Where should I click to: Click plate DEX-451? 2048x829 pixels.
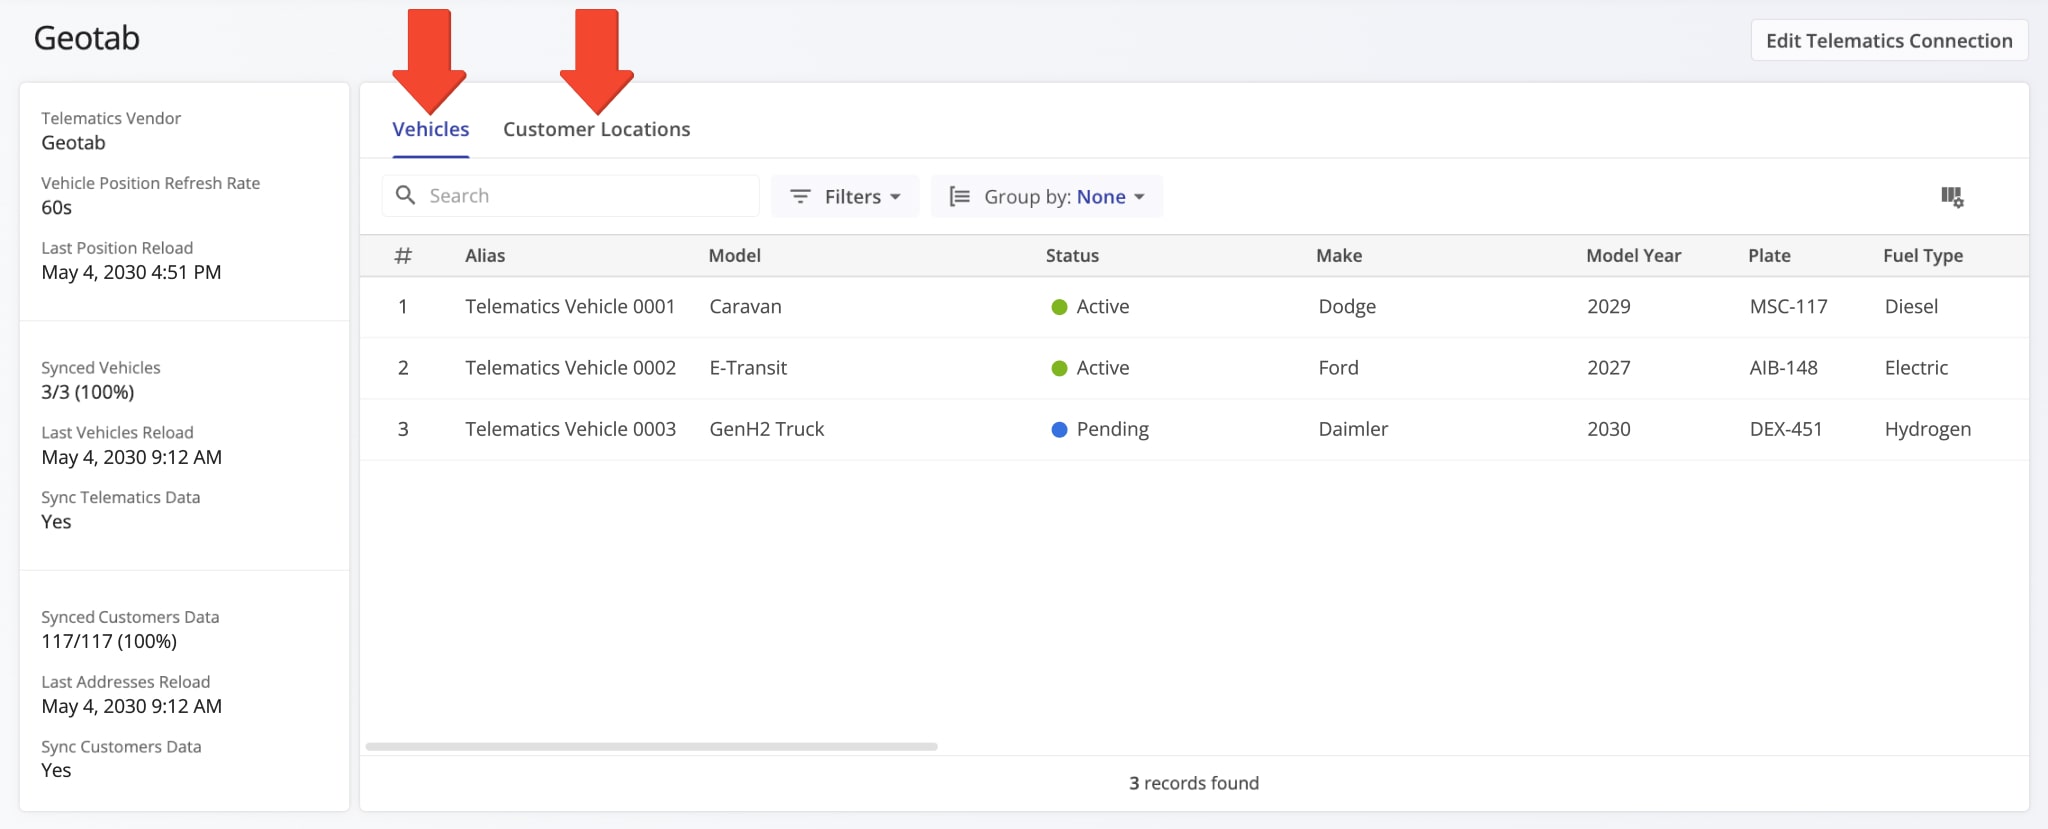pyautogui.click(x=1786, y=429)
